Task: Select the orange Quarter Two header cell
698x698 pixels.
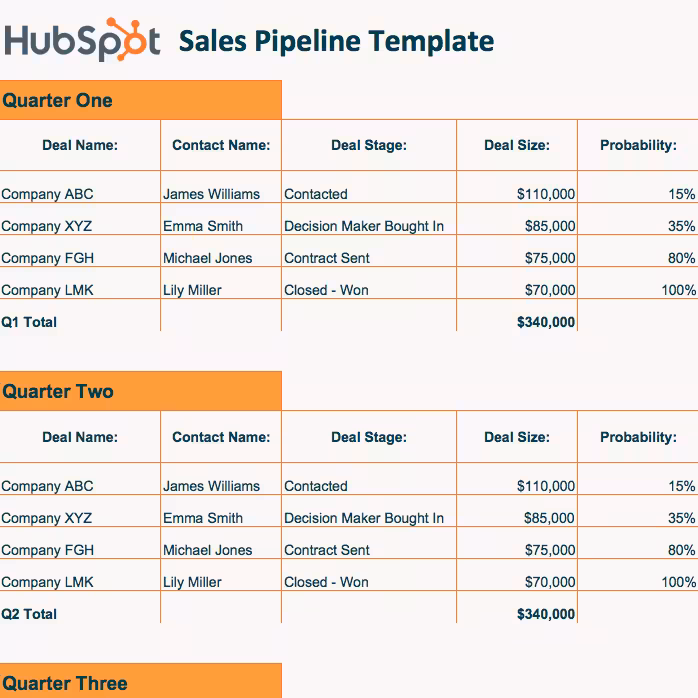Action: click(140, 391)
